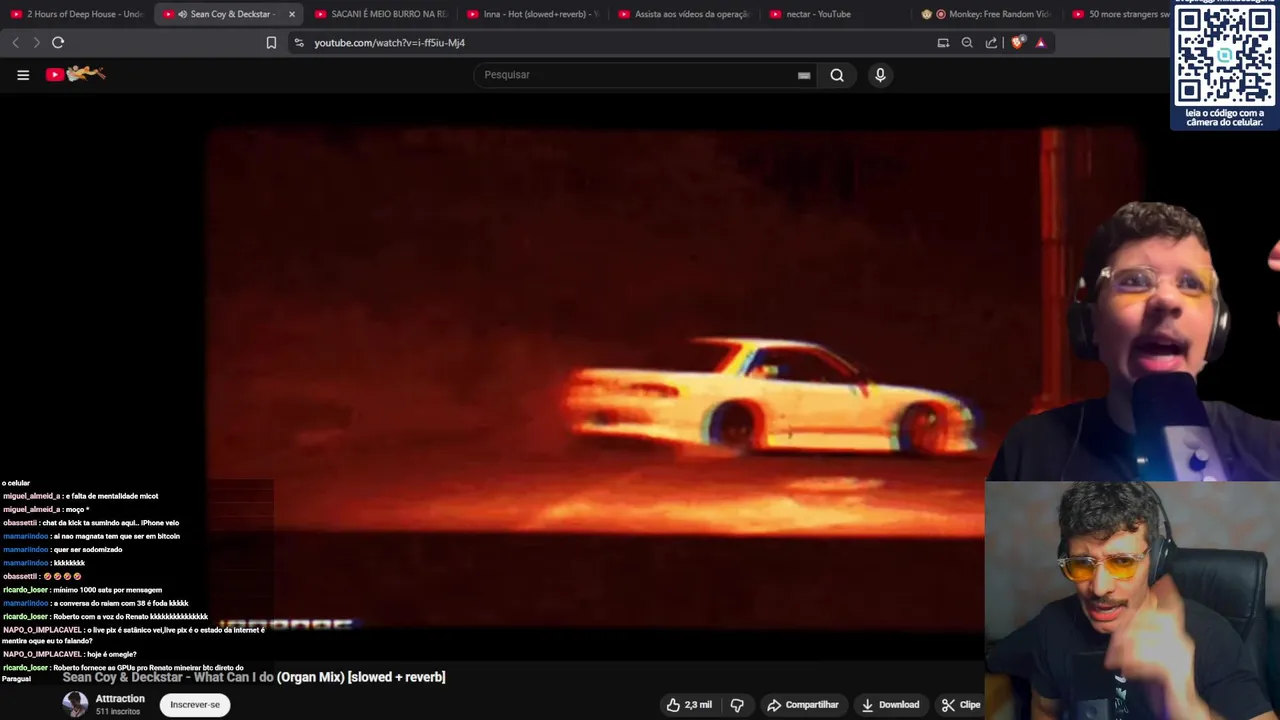
Task: Switch to 2 Hours of Deep House tab
Action: (77, 14)
